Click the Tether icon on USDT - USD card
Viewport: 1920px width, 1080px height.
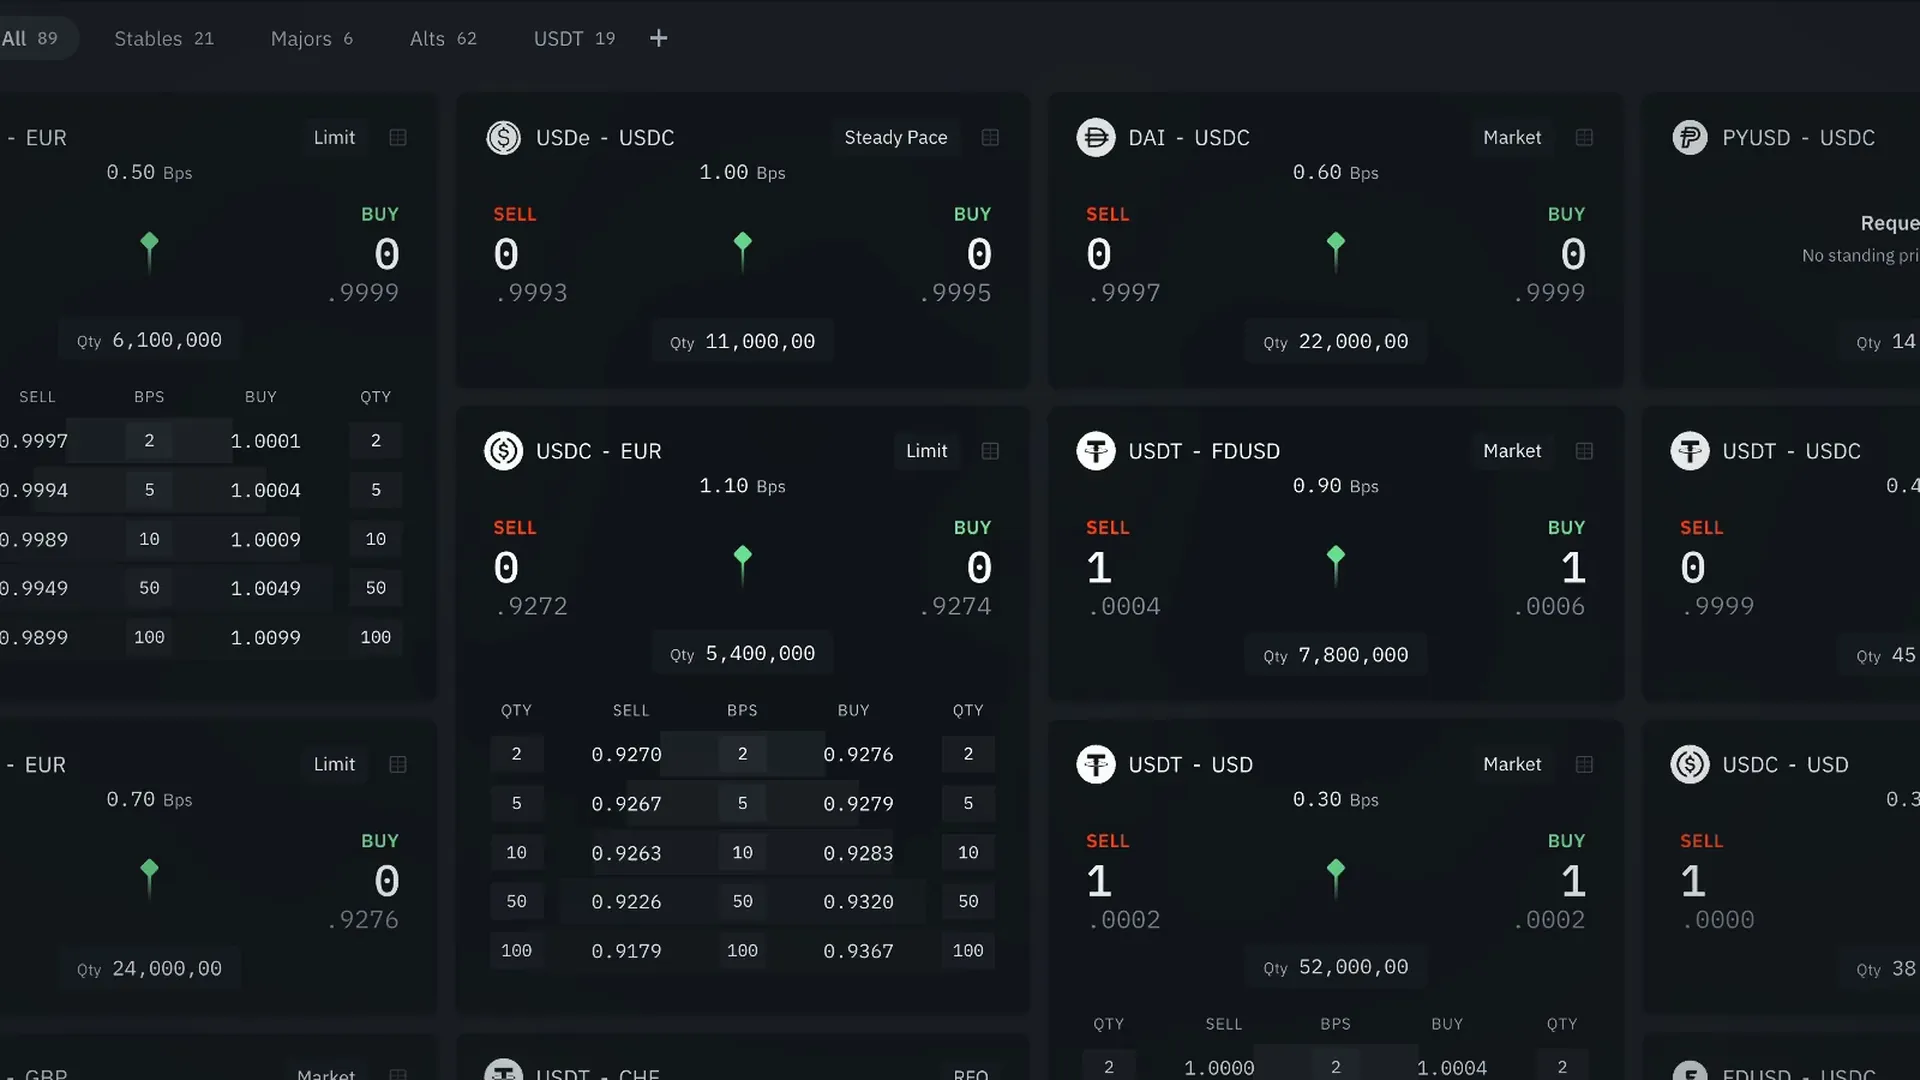pyautogui.click(x=1096, y=765)
